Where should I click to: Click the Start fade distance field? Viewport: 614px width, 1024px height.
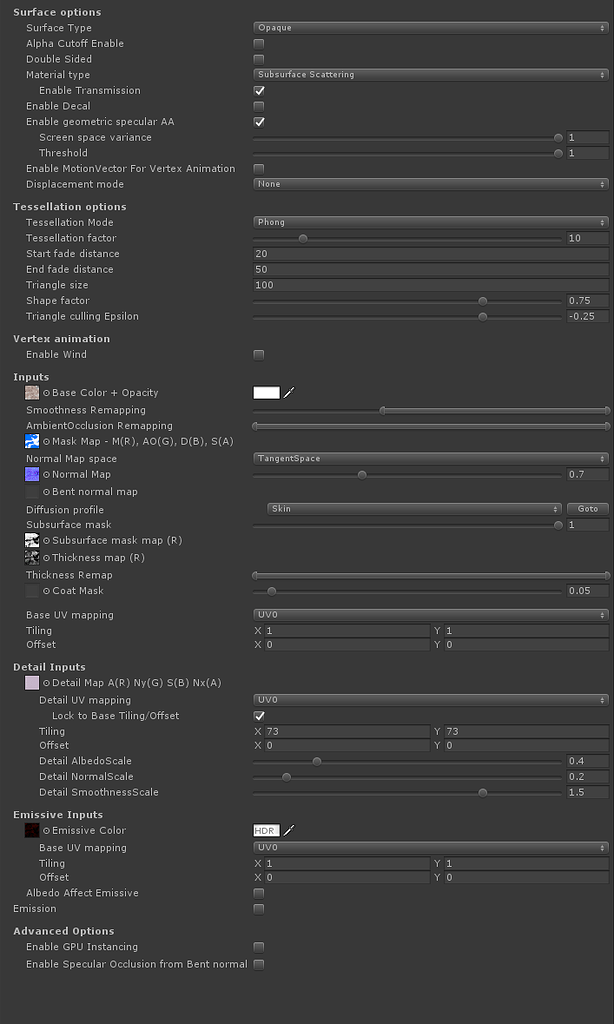(x=430, y=254)
